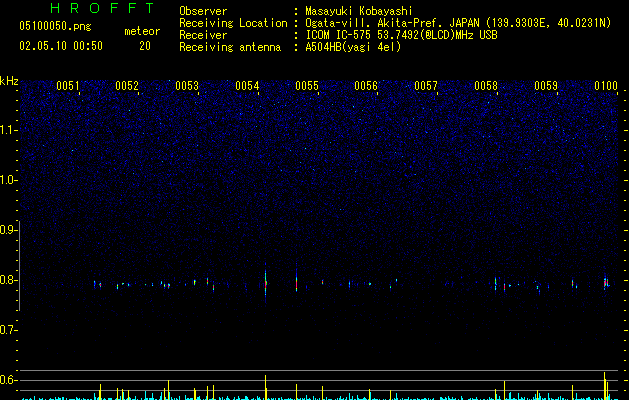Click the 0053 time marker
This screenshot has width=629, height=400.
(187, 86)
